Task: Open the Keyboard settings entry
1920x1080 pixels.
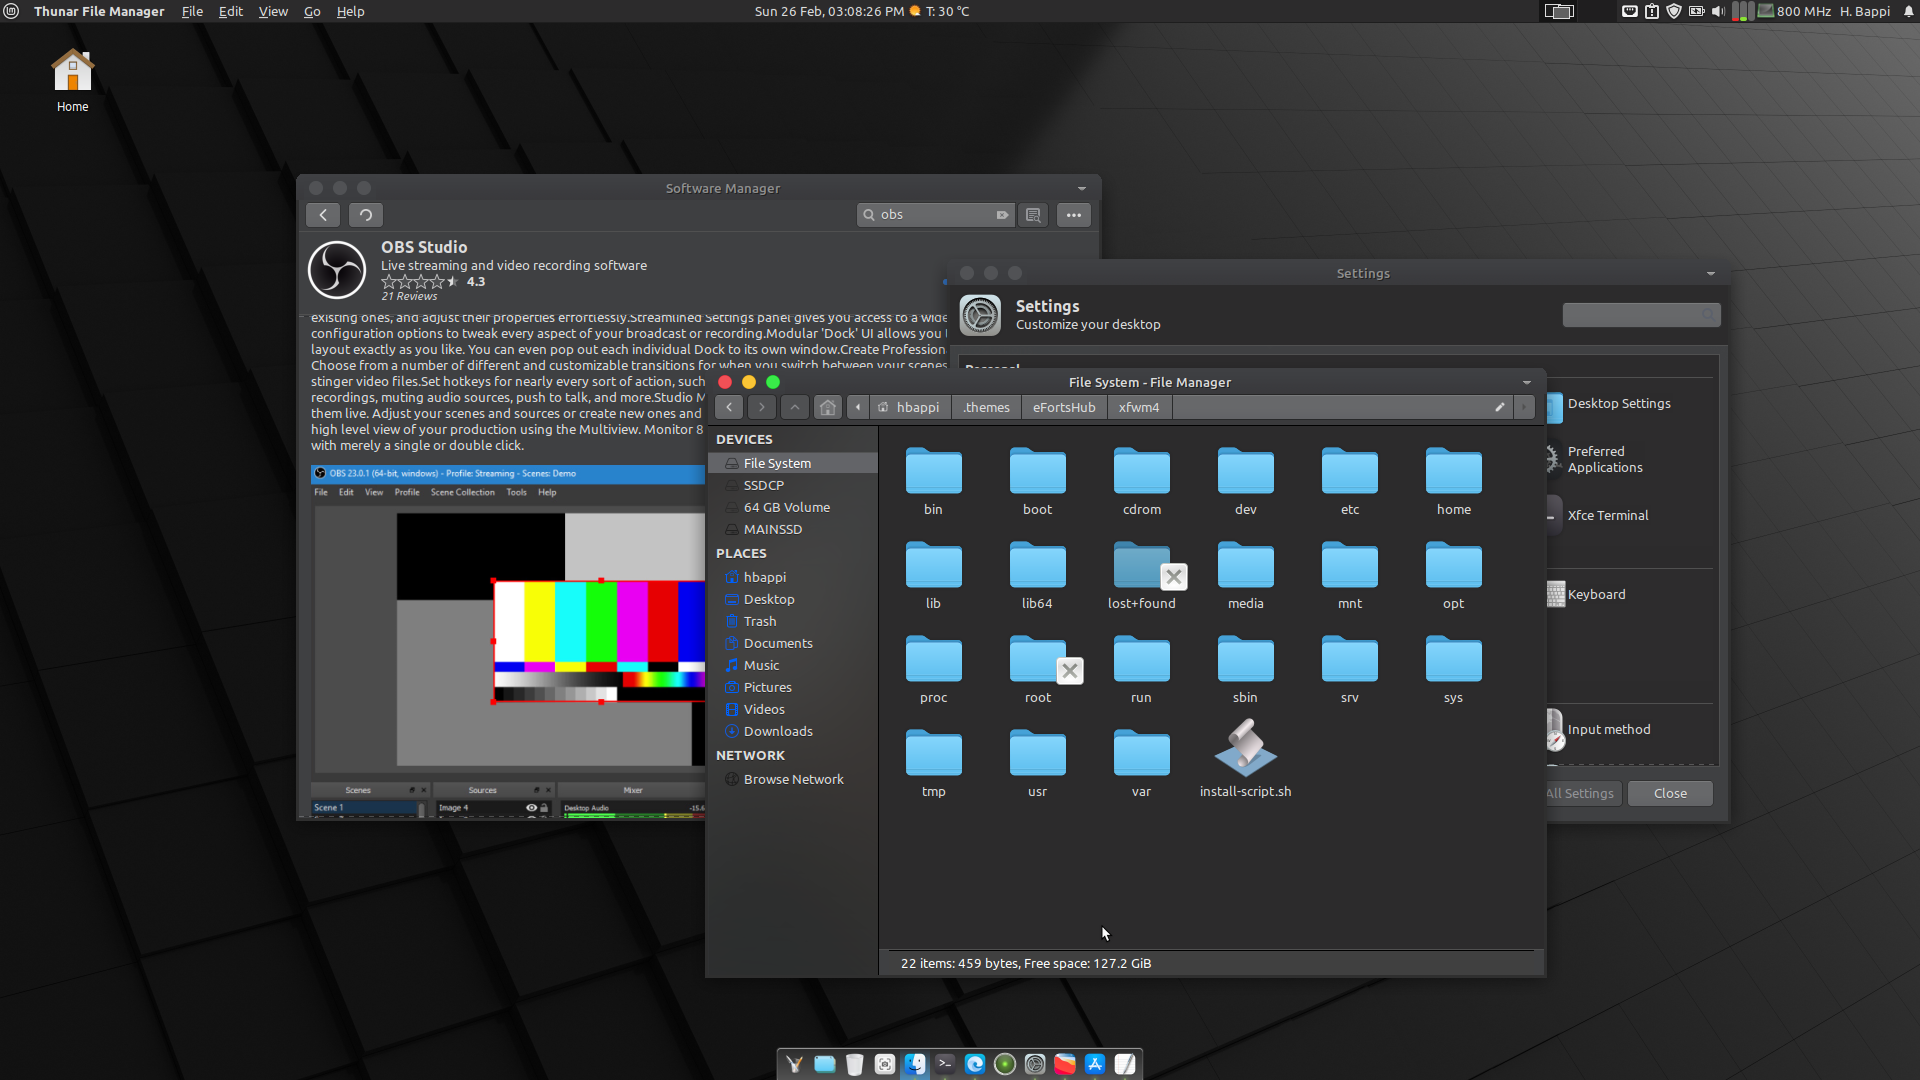Action: click(1596, 594)
